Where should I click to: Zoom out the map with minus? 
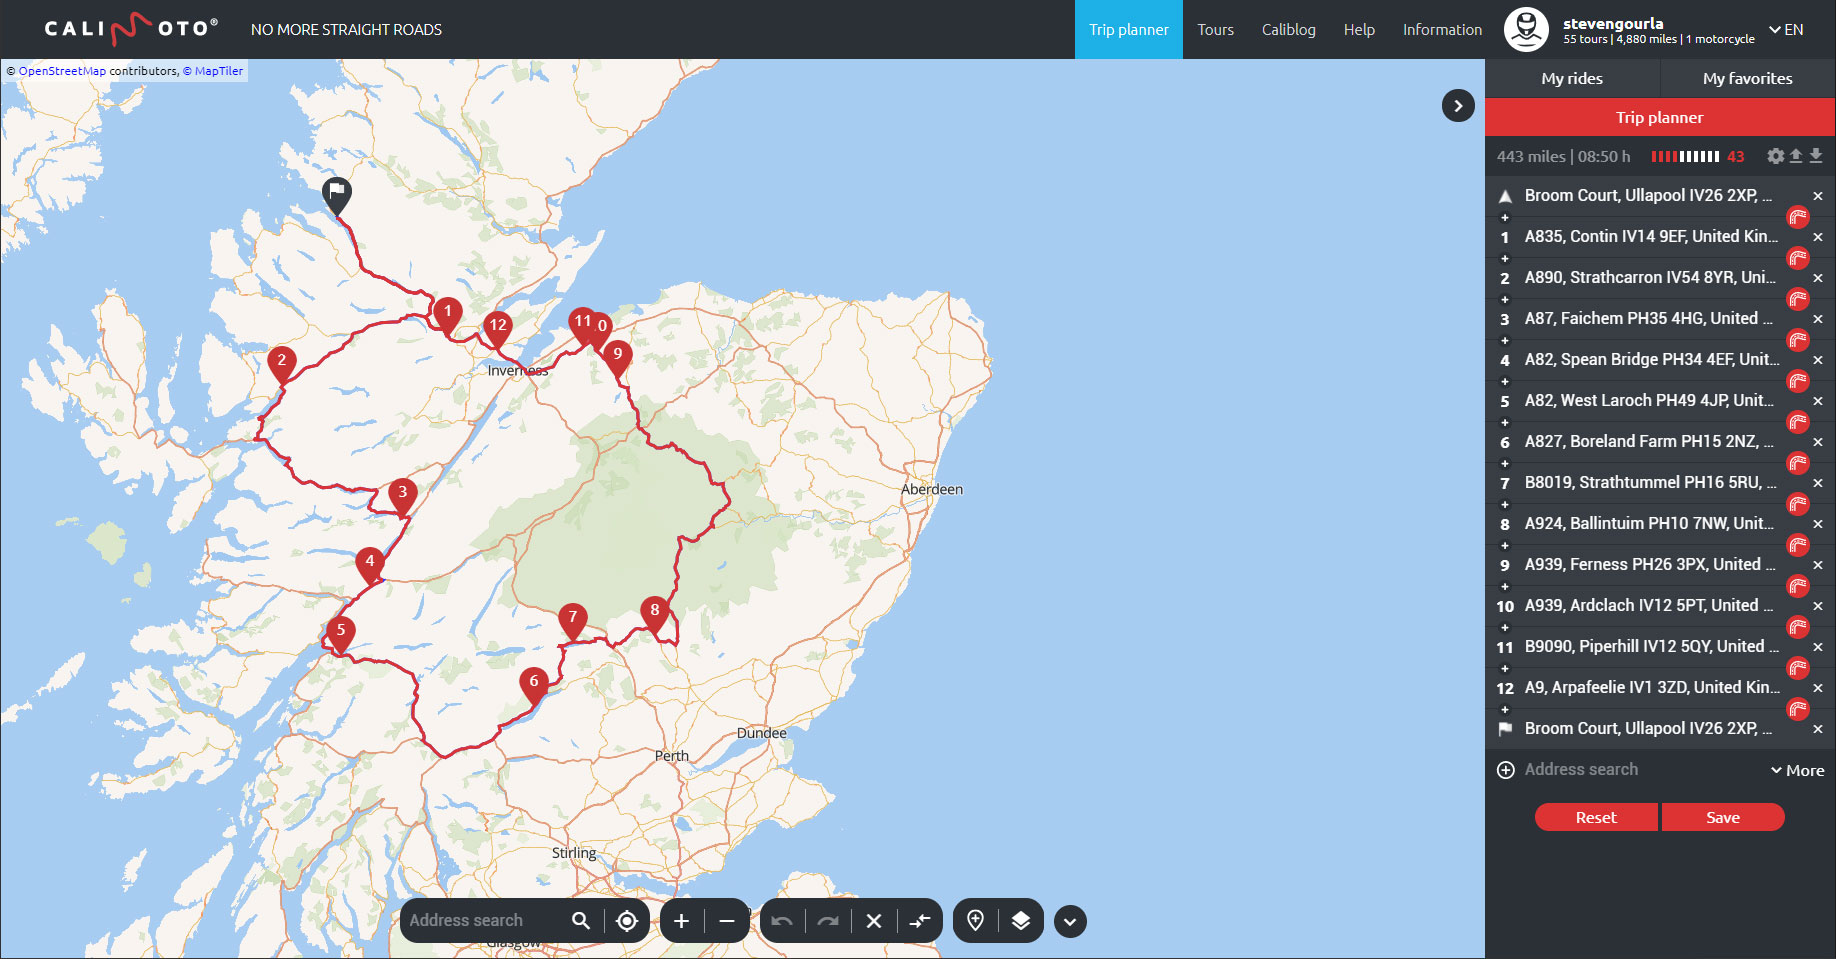pos(727,921)
